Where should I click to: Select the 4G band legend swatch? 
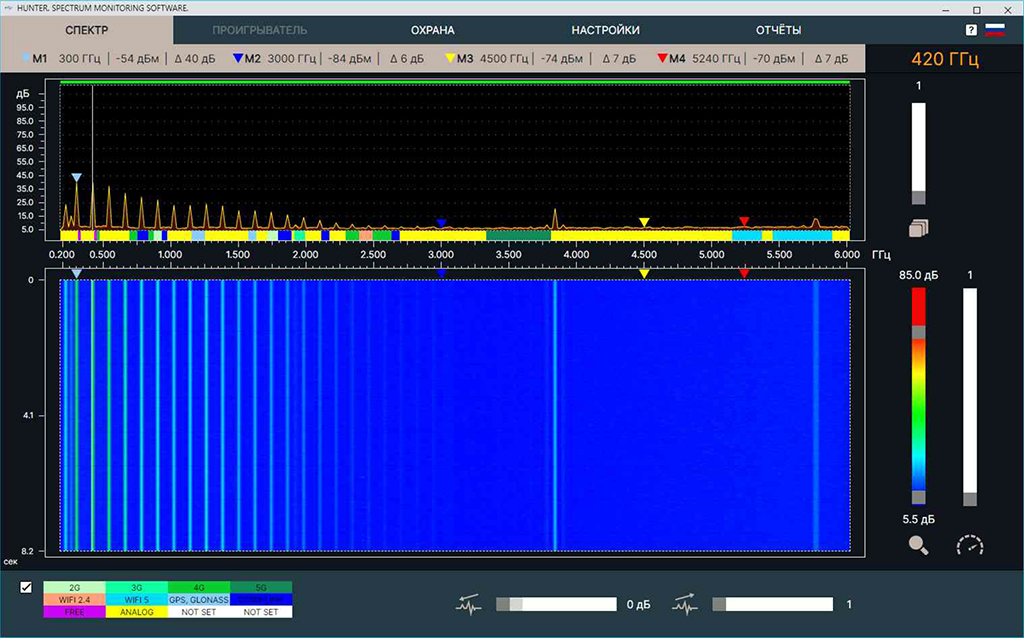(199, 588)
